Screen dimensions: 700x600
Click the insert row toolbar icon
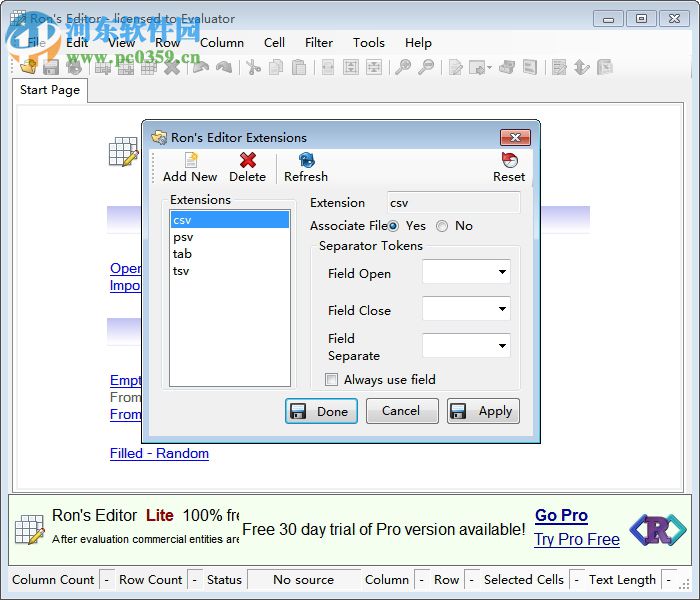[103, 67]
